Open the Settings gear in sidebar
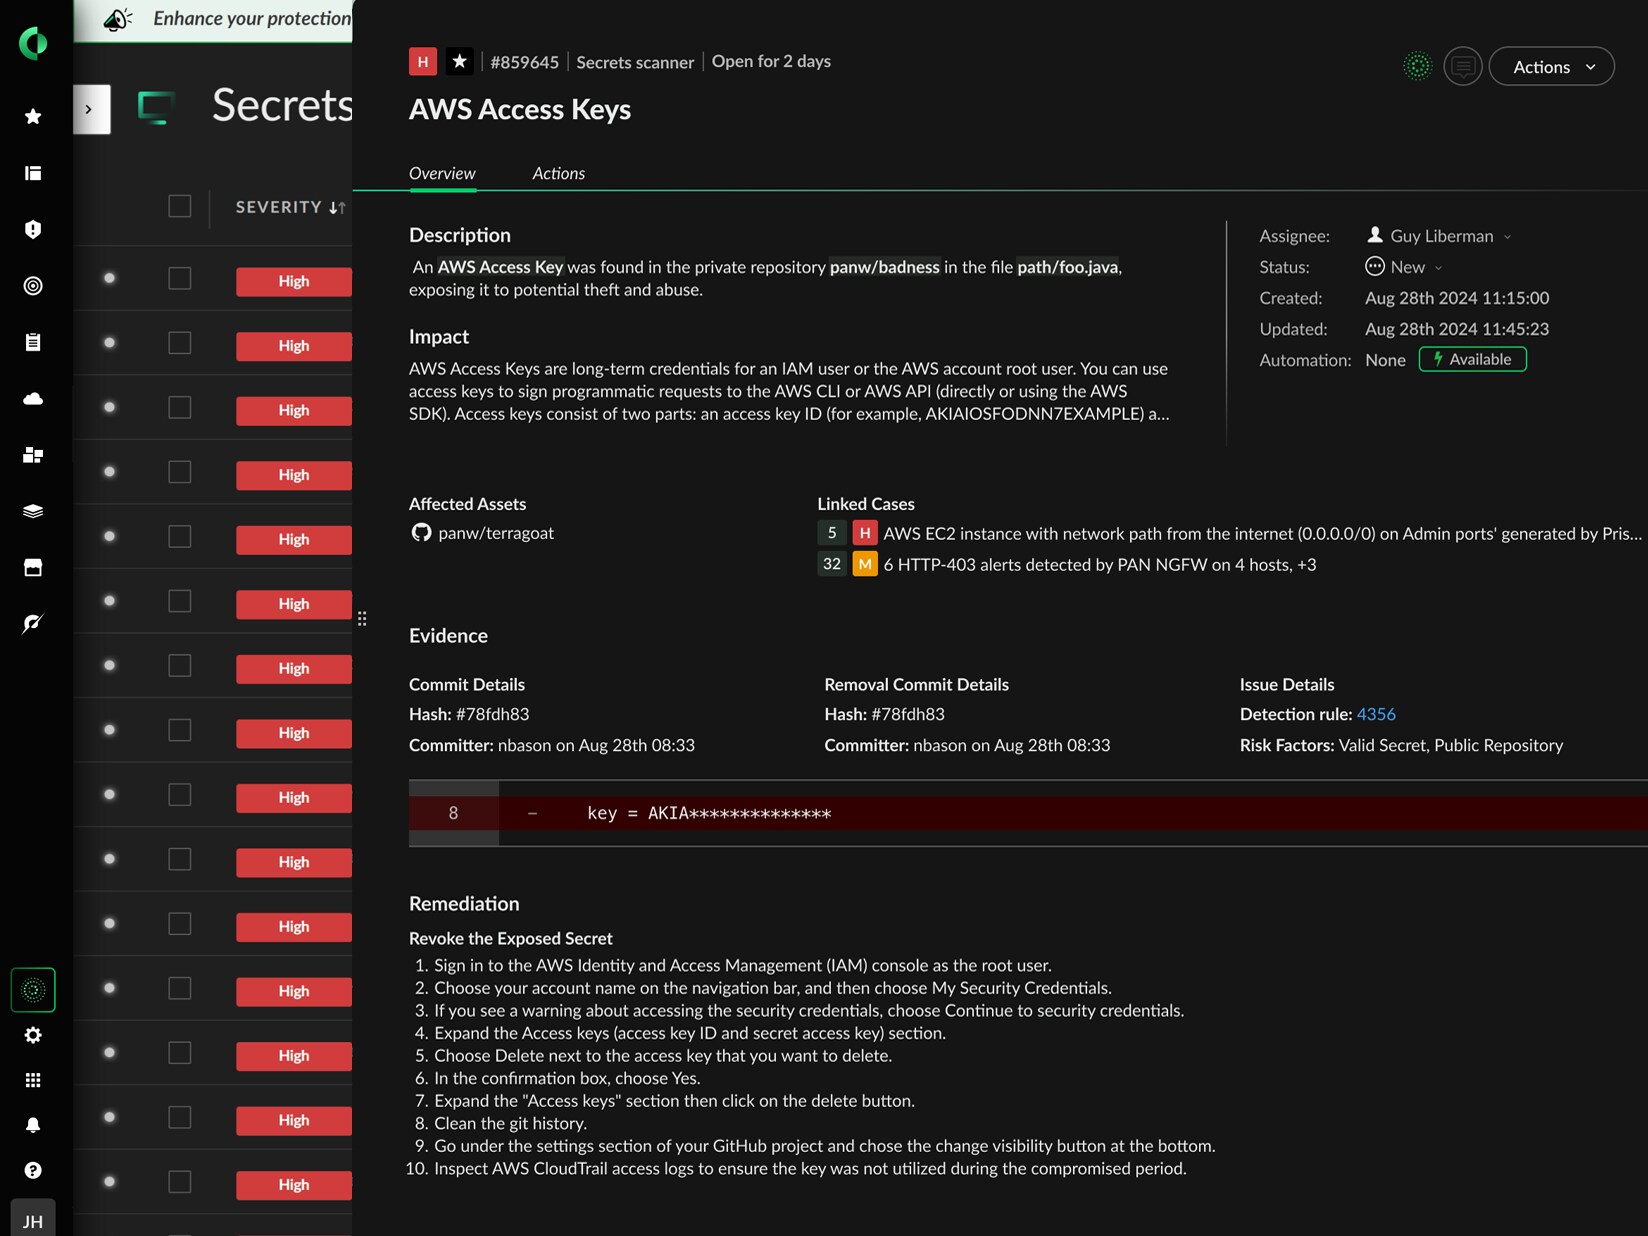This screenshot has height=1236, width=1648. click(33, 1035)
